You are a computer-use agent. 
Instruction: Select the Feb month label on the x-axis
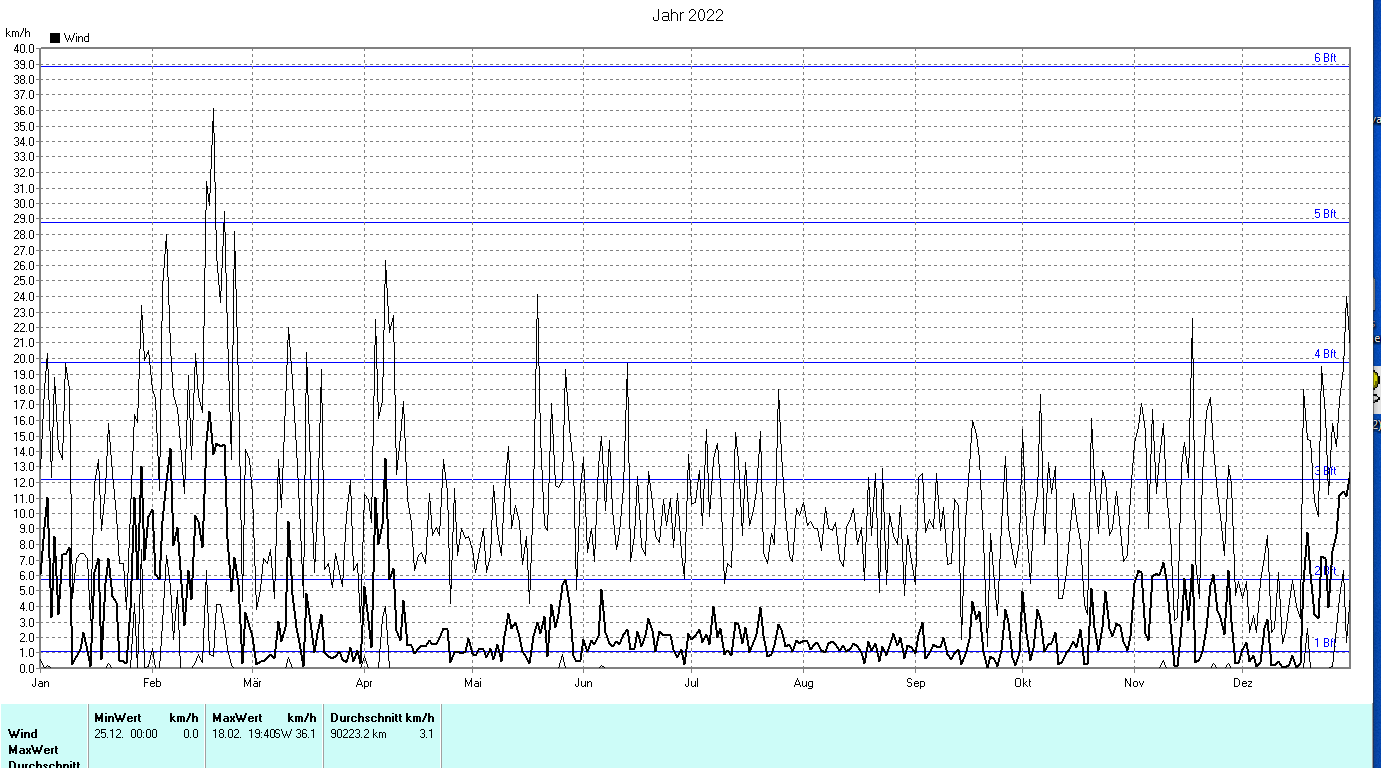[152, 683]
